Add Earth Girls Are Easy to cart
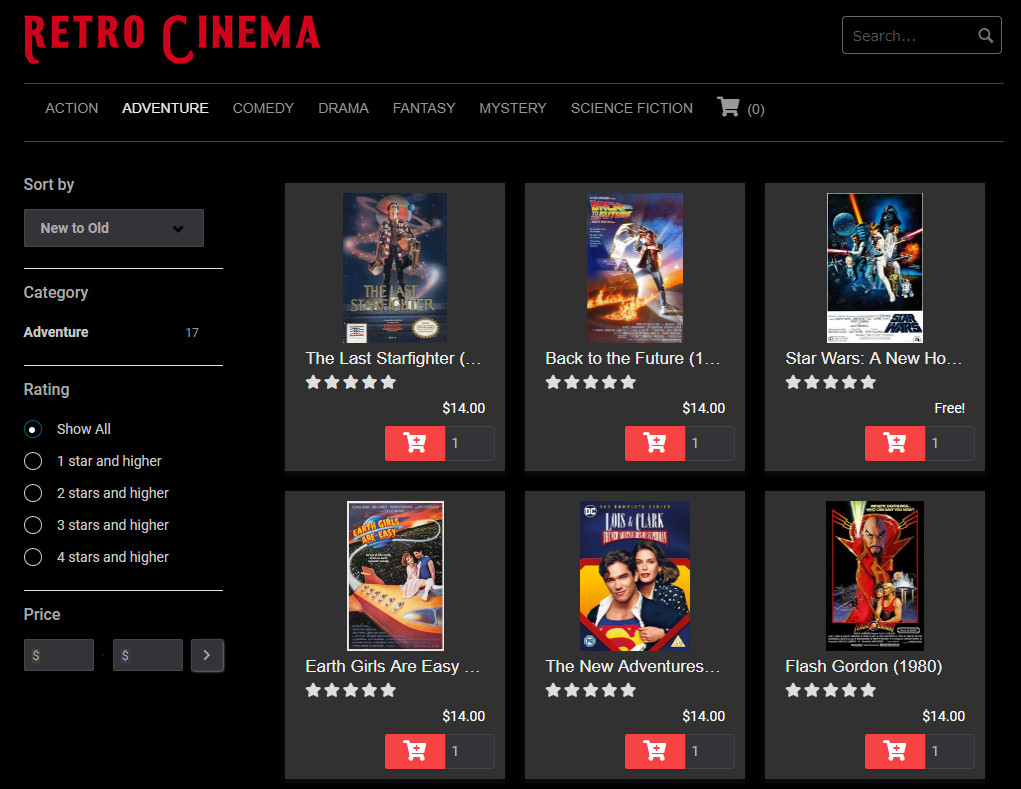Screen dimensions: 1021x789 [415, 751]
